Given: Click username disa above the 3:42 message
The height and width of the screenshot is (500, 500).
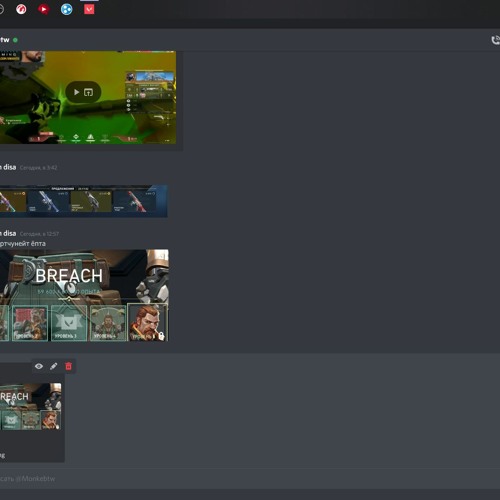Looking at the screenshot, I should click(9, 167).
